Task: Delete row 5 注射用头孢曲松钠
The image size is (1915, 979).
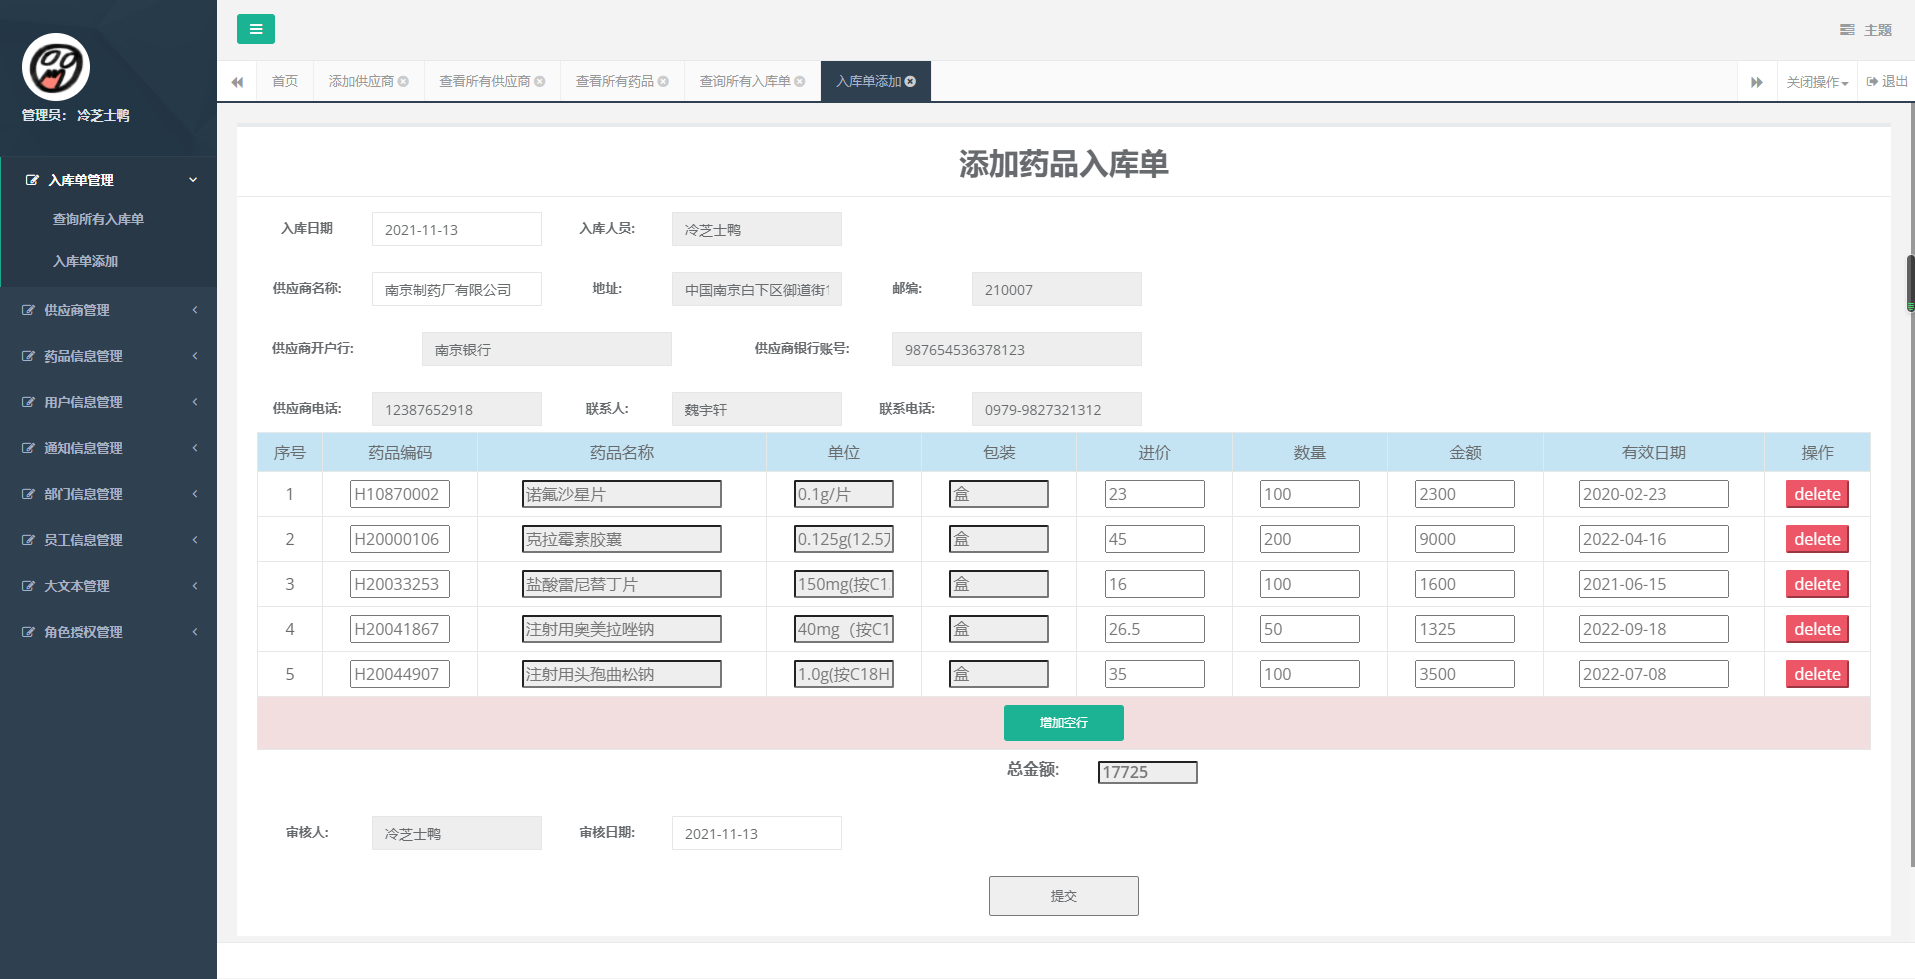Action: (1817, 674)
